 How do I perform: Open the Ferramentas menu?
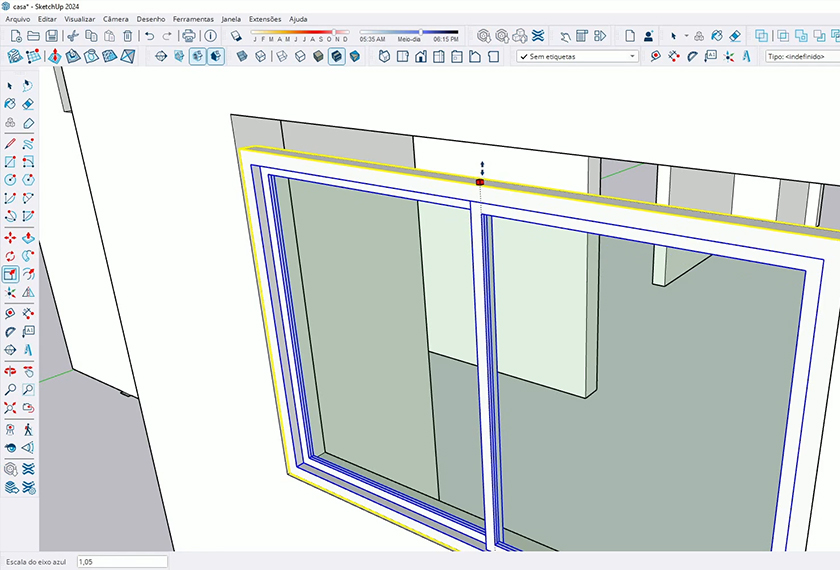pos(193,19)
